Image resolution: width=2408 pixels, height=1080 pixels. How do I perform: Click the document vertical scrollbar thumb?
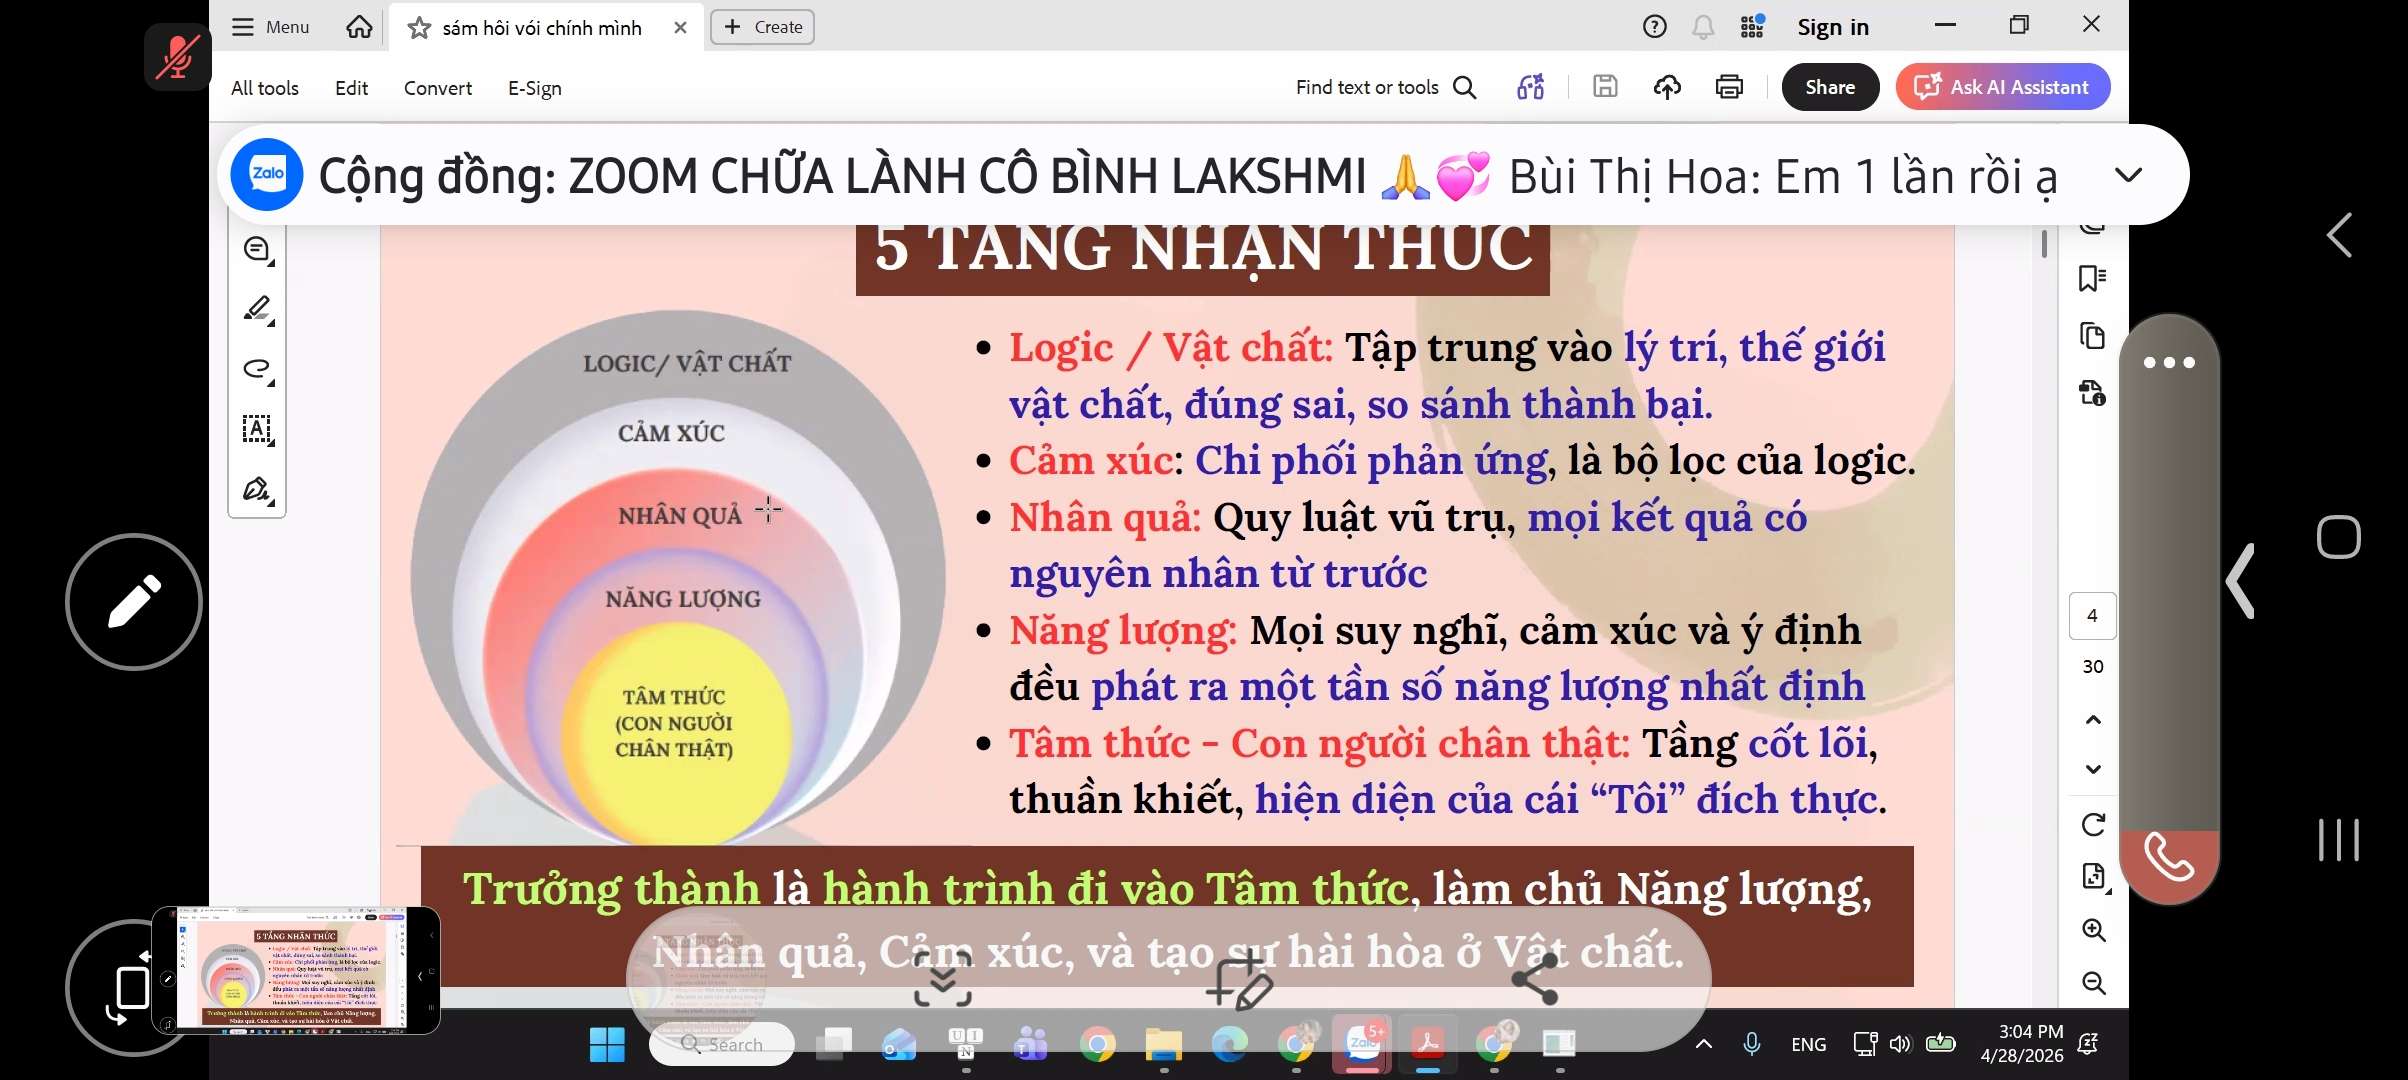coord(2044,243)
